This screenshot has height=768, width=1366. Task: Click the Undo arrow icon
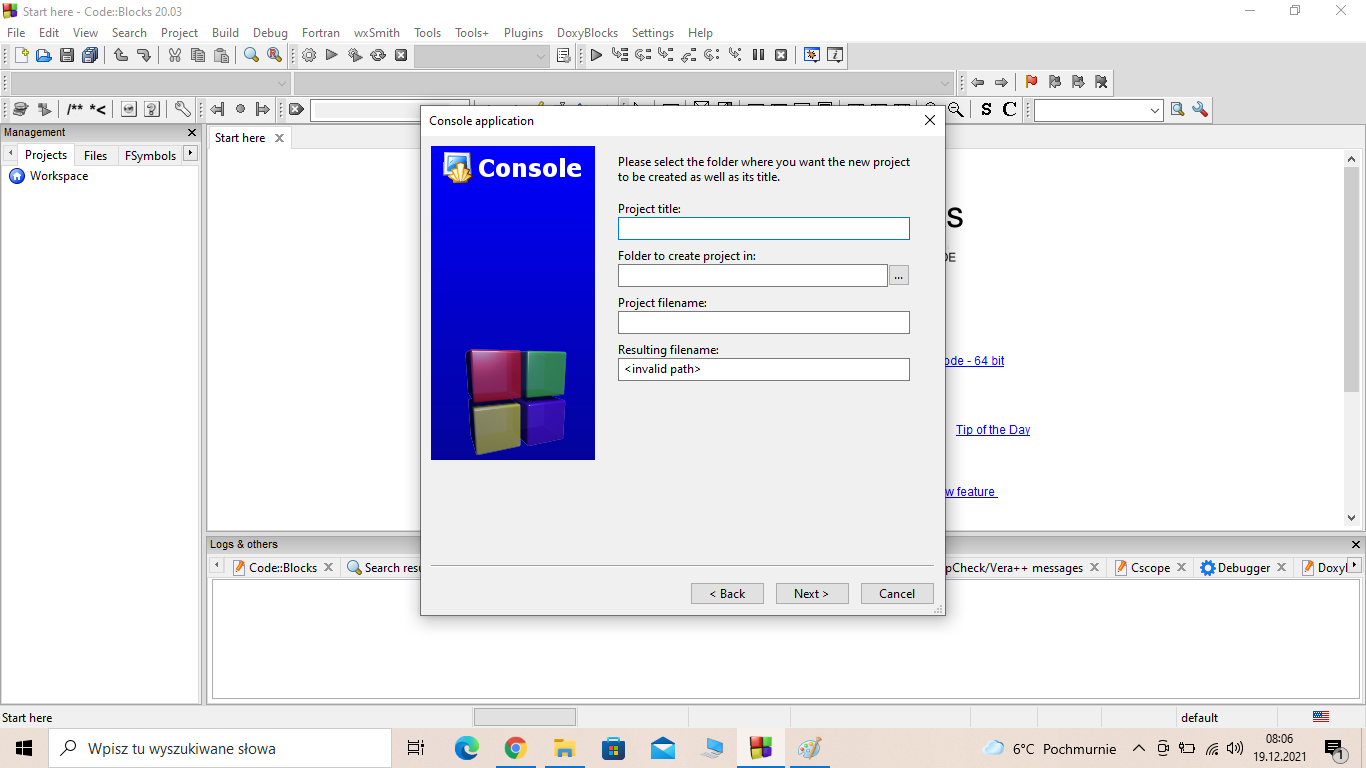click(x=121, y=56)
